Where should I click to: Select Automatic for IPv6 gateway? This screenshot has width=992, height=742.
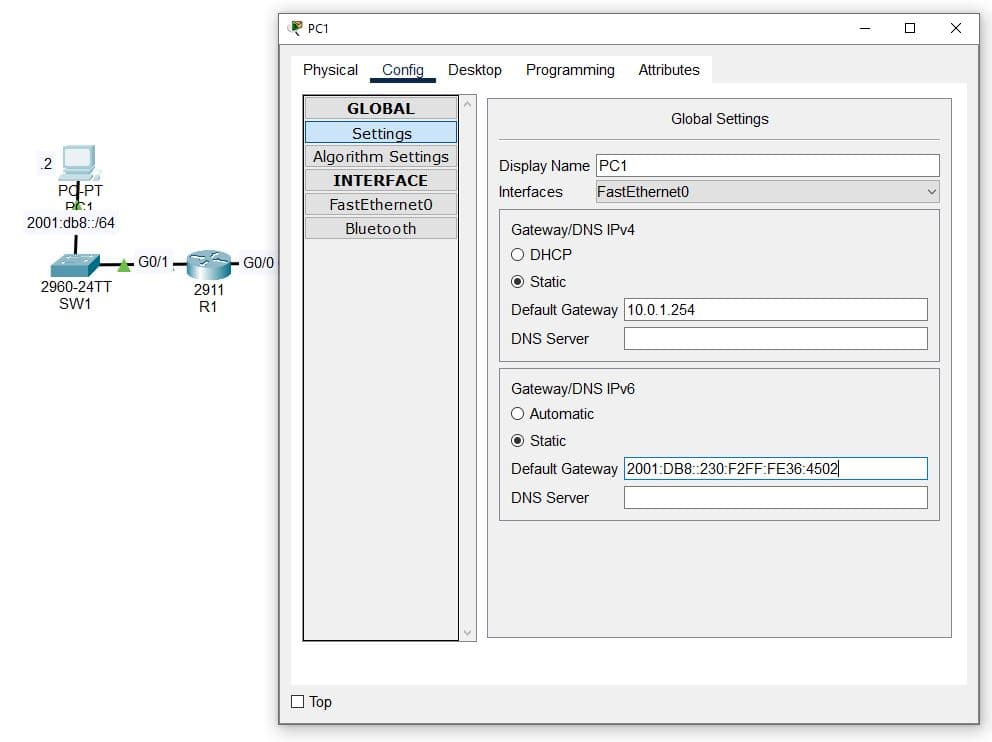[x=518, y=414]
